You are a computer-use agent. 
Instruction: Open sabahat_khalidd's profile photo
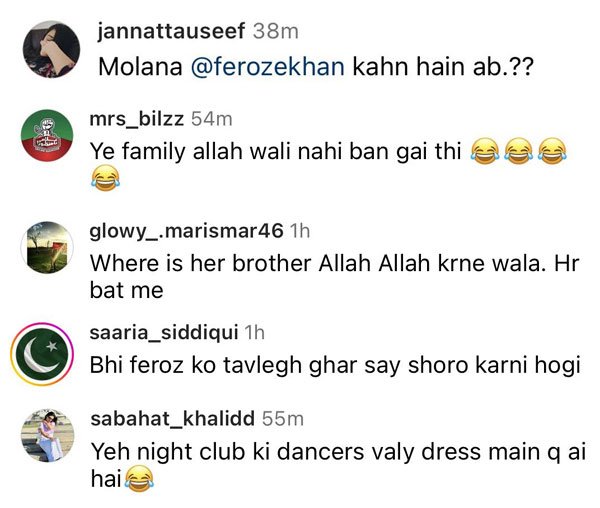pyautogui.click(x=47, y=435)
